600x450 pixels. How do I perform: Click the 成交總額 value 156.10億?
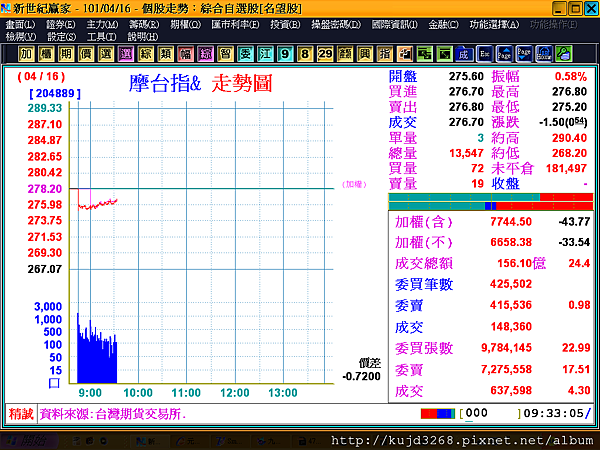(x=521, y=263)
